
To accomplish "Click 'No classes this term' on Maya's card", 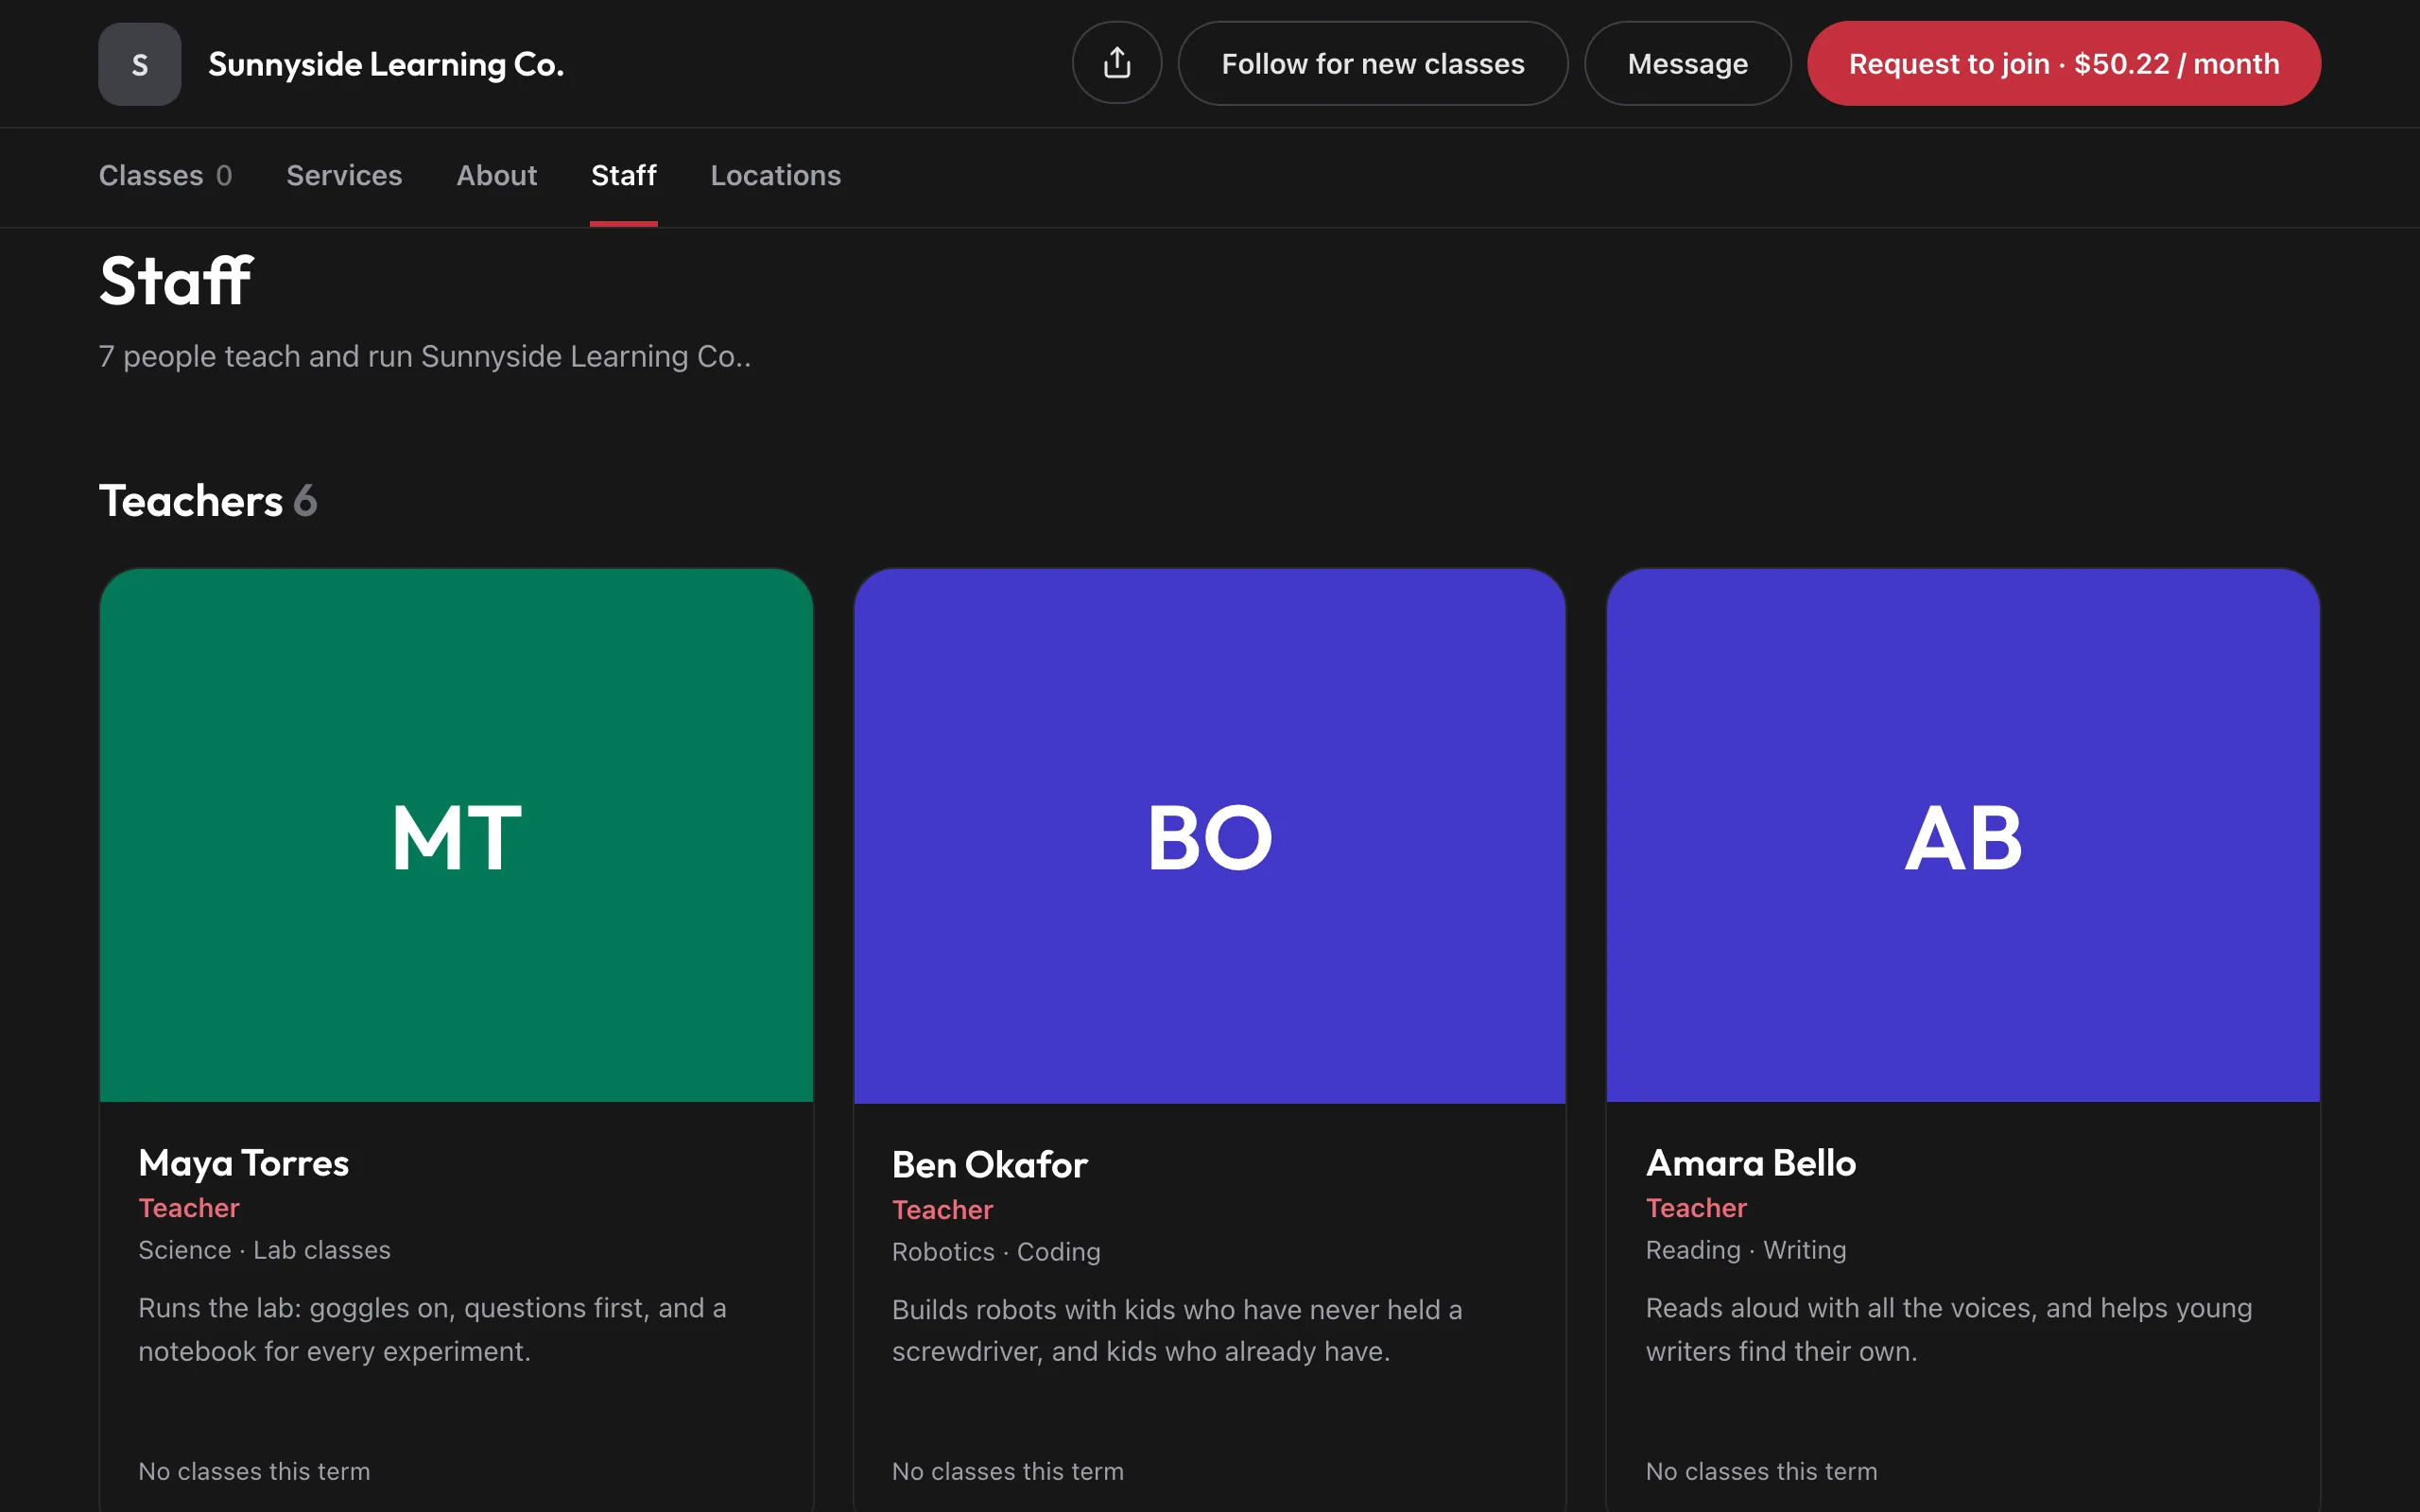I will tap(254, 1471).
